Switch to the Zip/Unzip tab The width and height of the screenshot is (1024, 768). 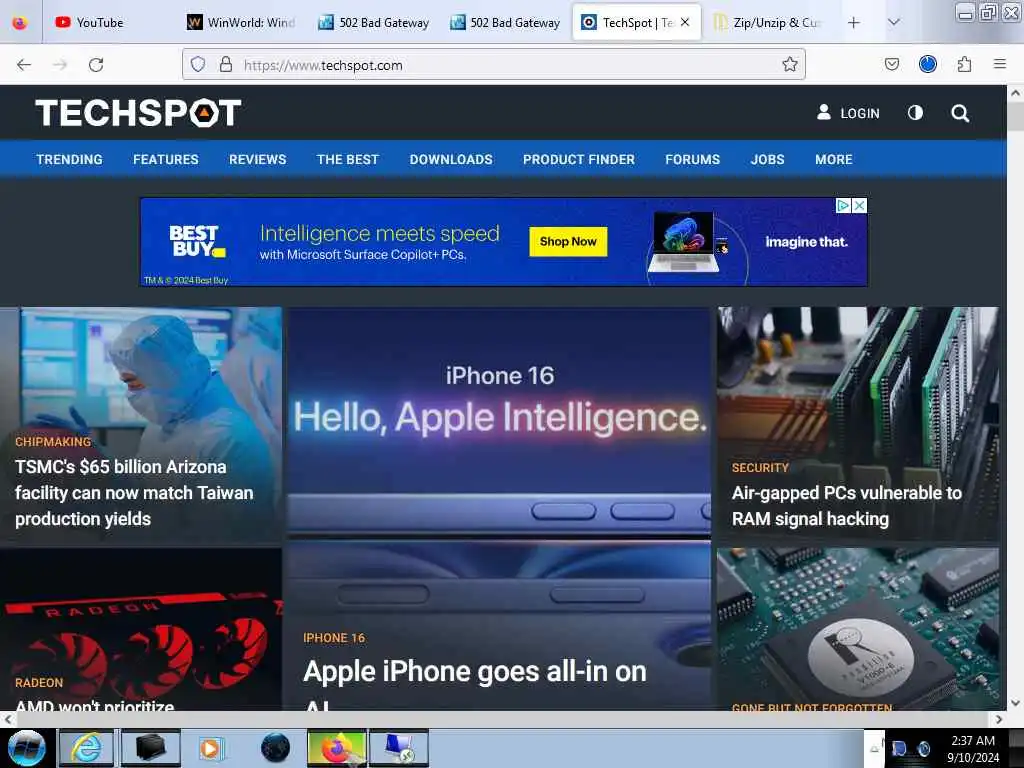click(x=767, y=23)
